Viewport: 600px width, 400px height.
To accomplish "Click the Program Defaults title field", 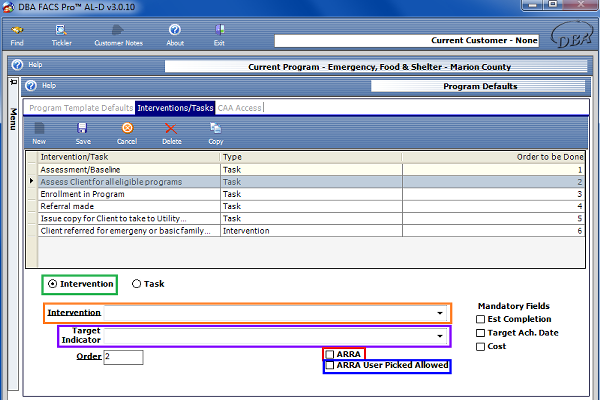I will pyautogui.click(x=478, y=86).
